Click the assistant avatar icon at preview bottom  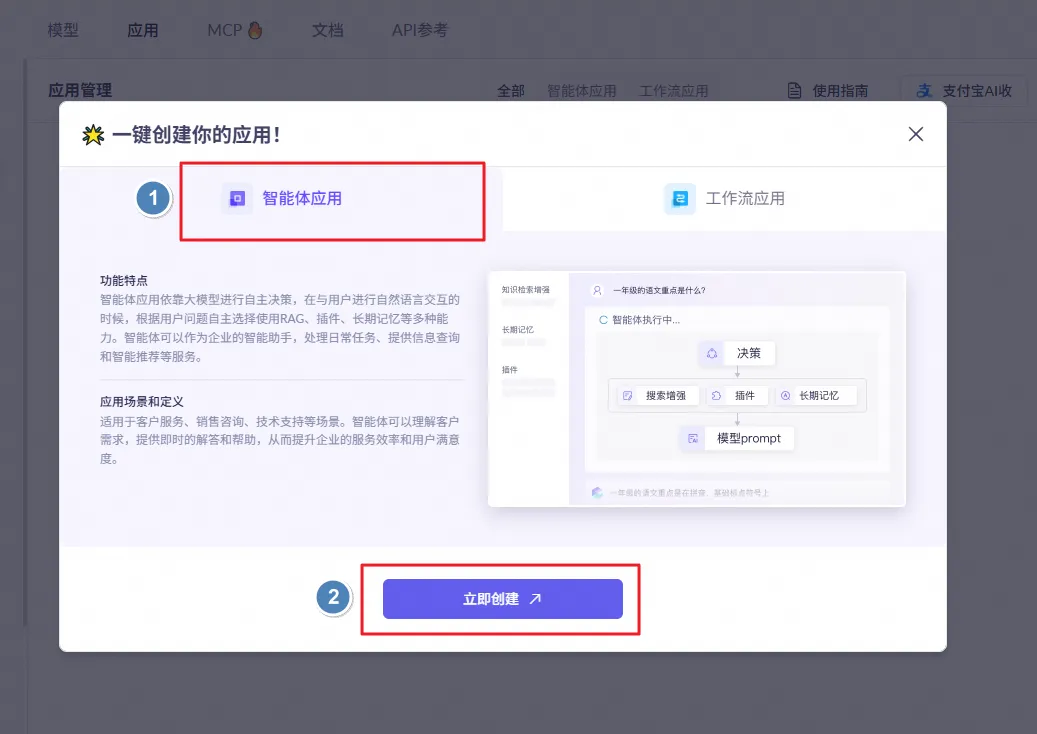tap(597, 493)
